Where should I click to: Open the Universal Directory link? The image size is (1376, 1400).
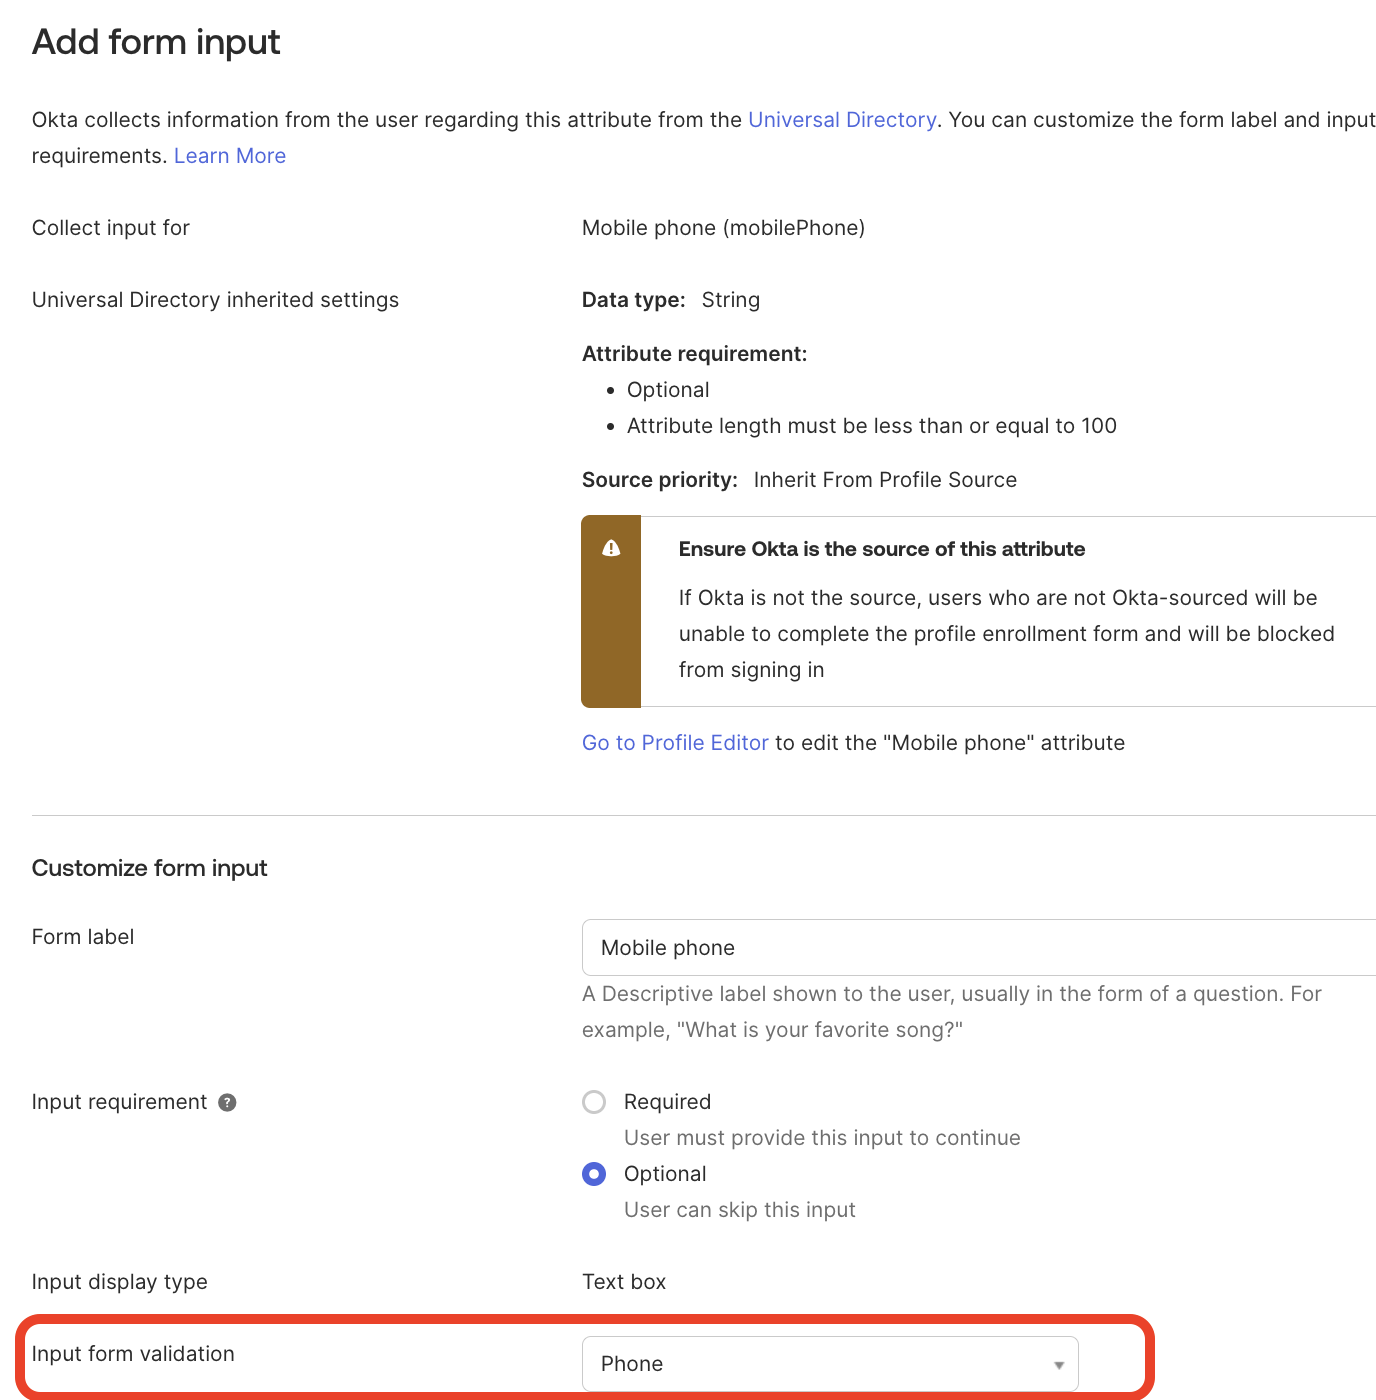(x=842, y=119)
